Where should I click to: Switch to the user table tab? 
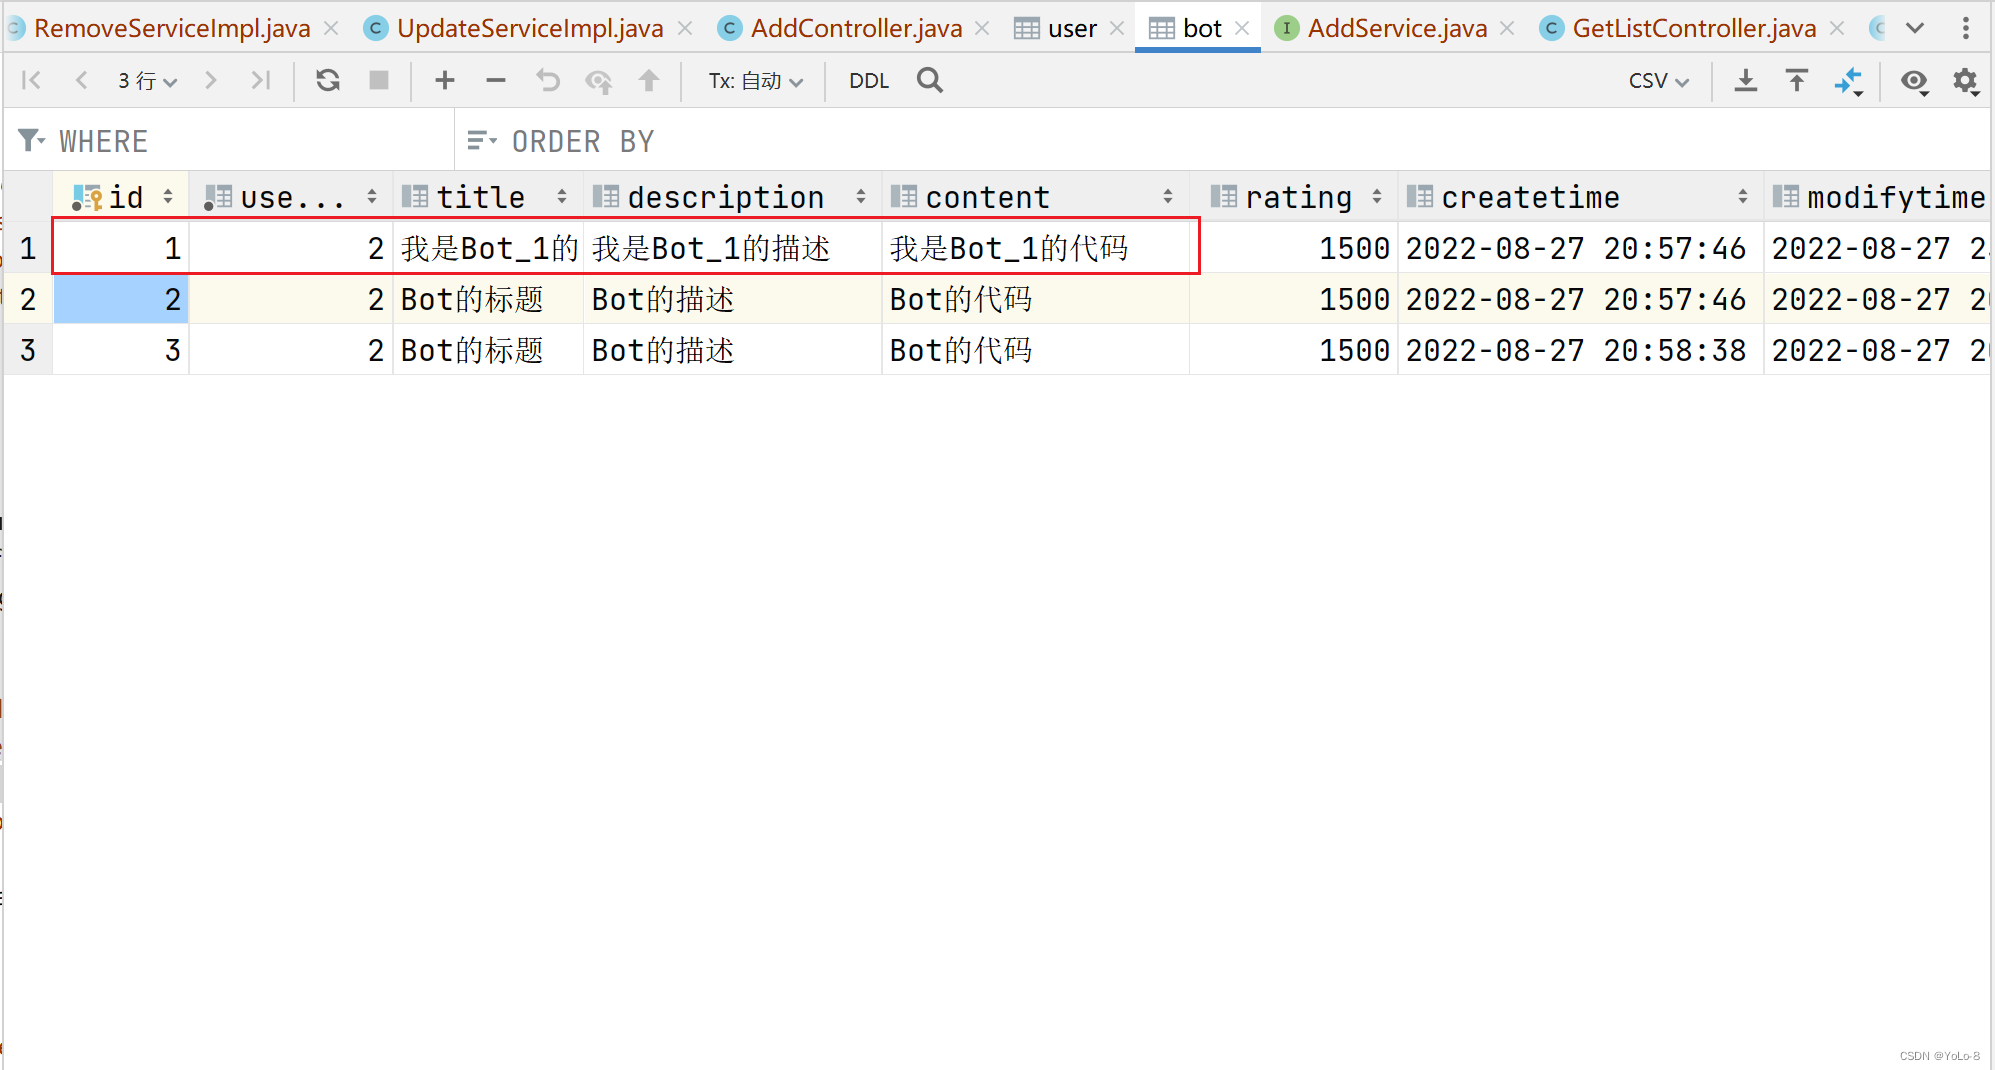click(x=1072, y=28)
